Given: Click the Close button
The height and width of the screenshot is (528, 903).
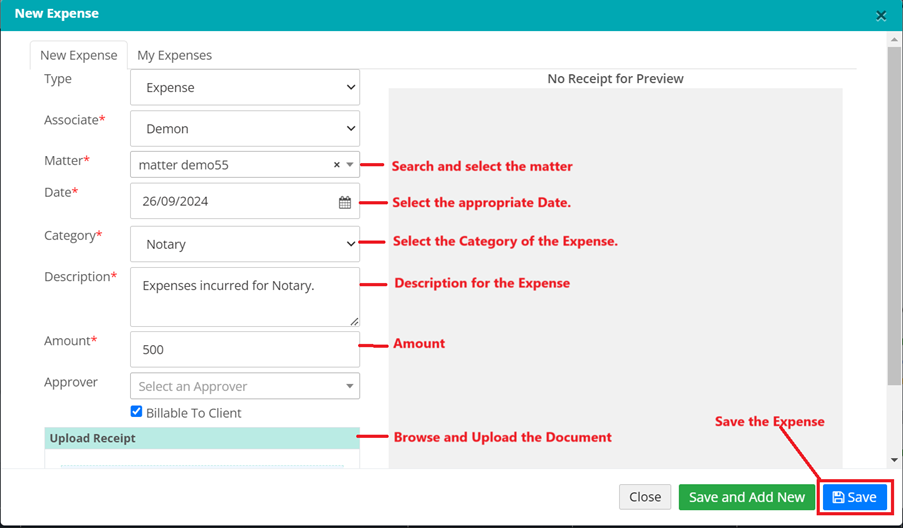Looking at the screenshot, I should pos(645,497).
